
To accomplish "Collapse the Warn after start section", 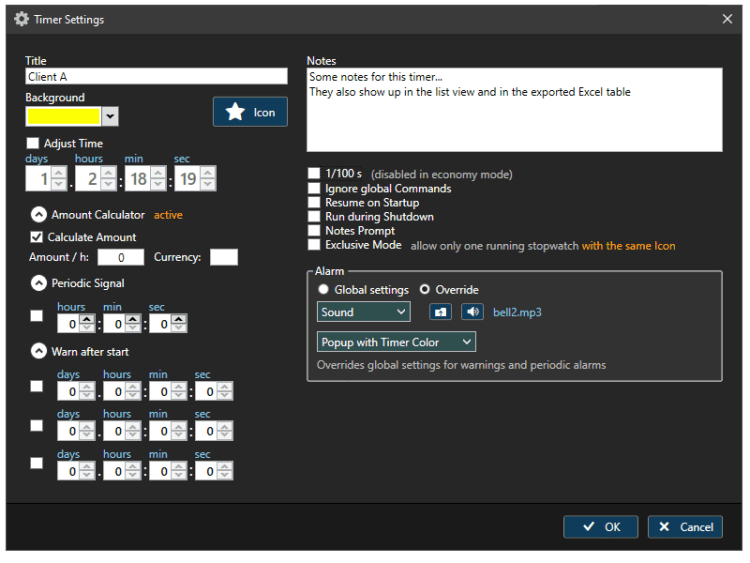I will click(39, 352).
